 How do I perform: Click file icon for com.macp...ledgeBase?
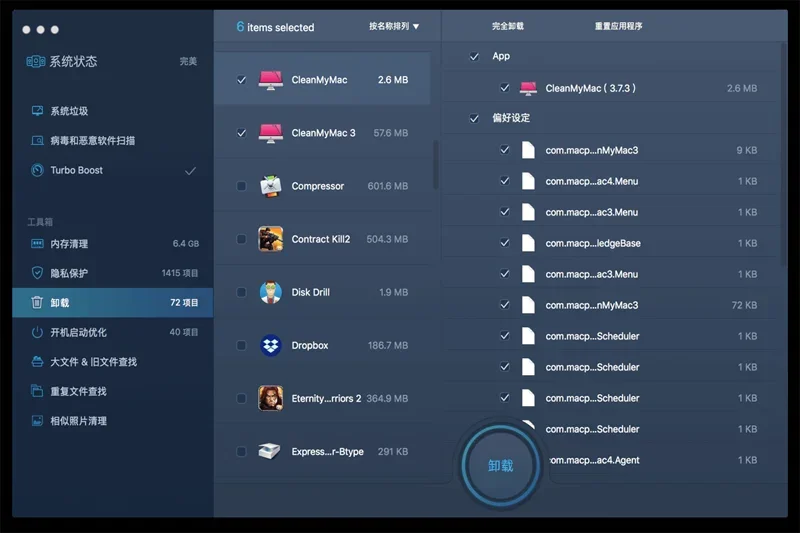tap(528, 243)
